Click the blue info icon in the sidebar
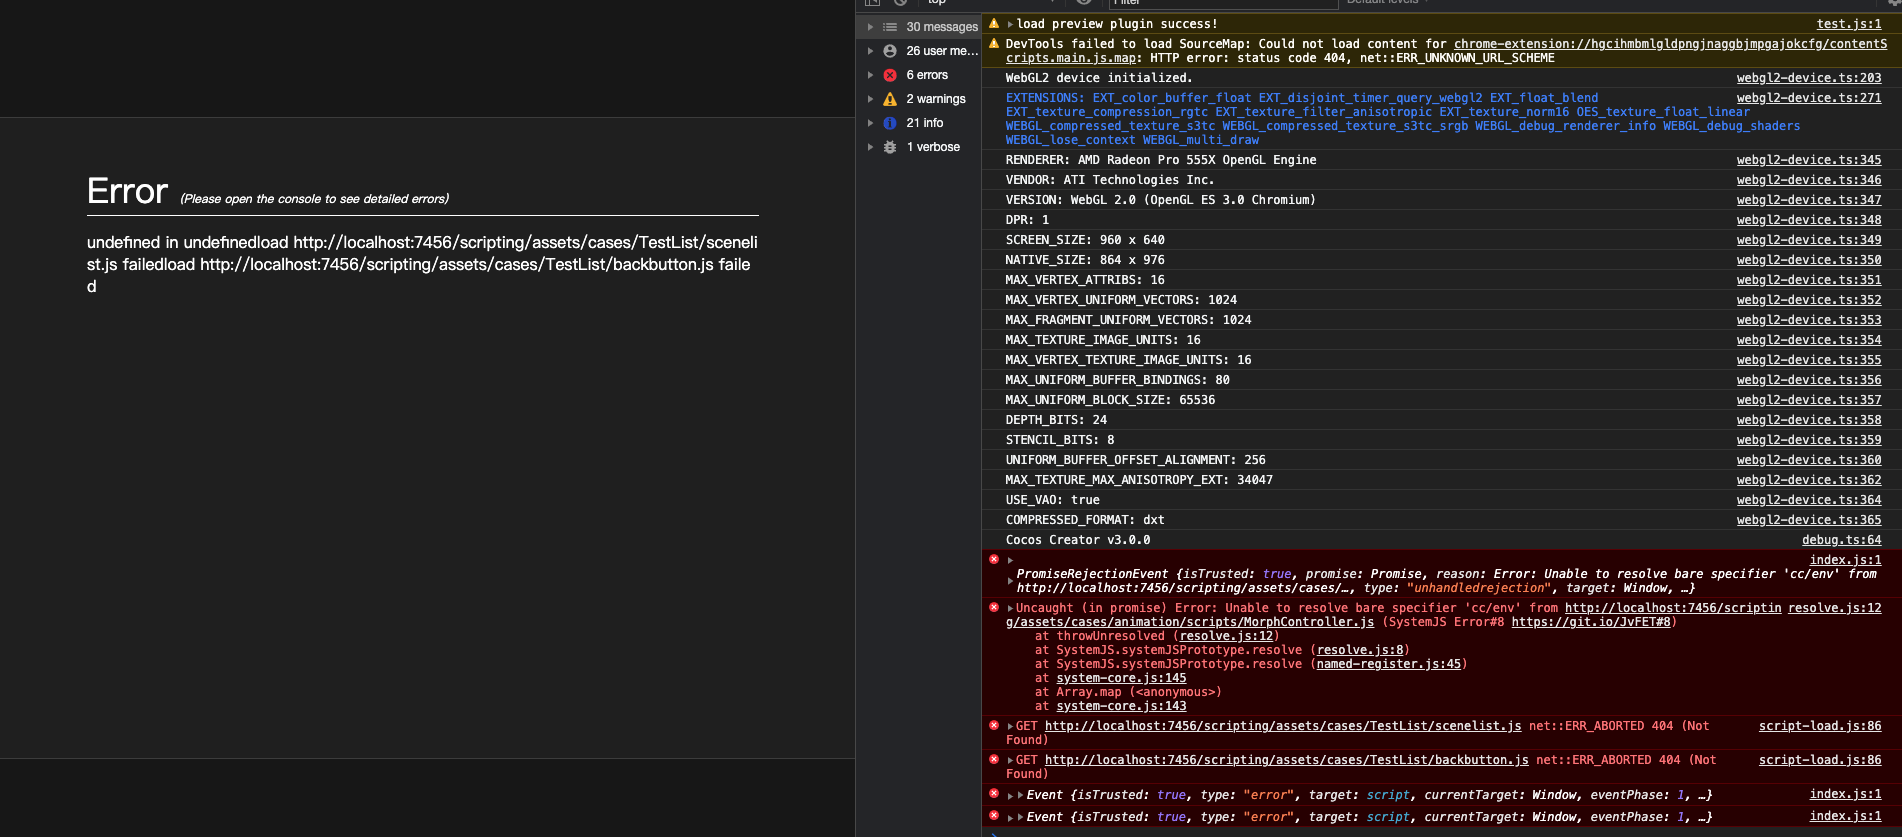 (890, 123)
